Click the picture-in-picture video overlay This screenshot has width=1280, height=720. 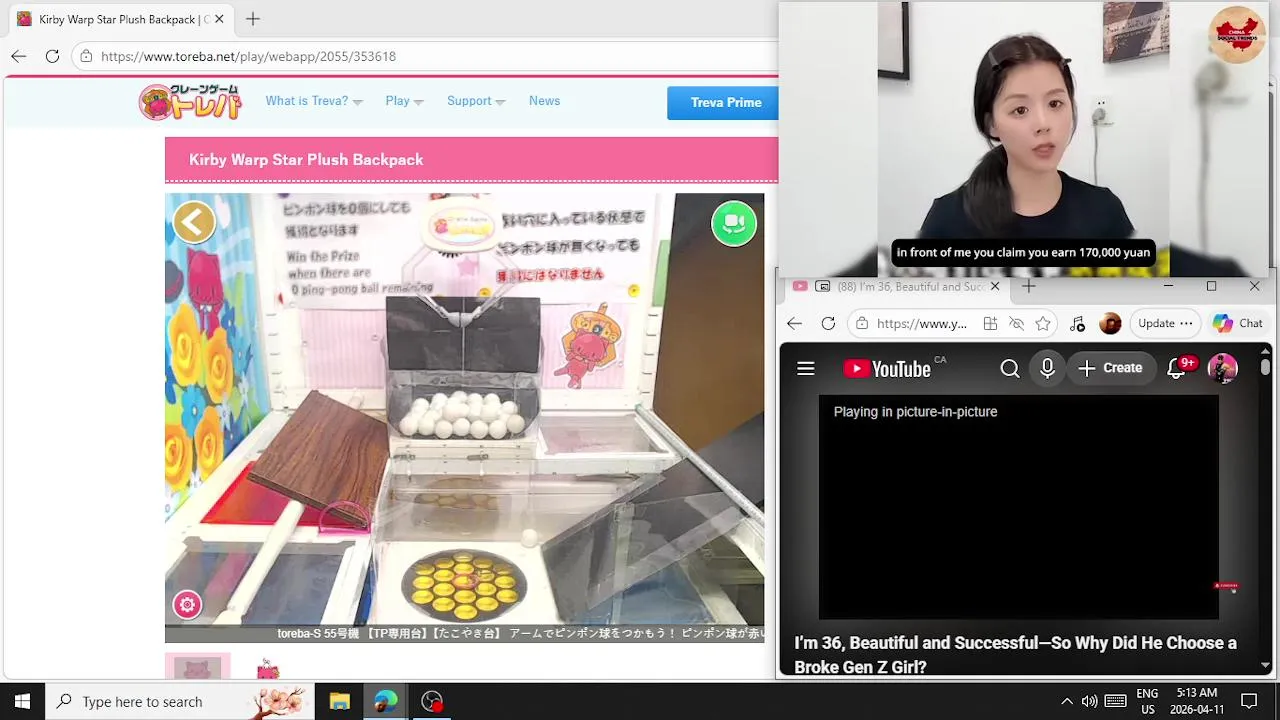[x=1023, y=138]
